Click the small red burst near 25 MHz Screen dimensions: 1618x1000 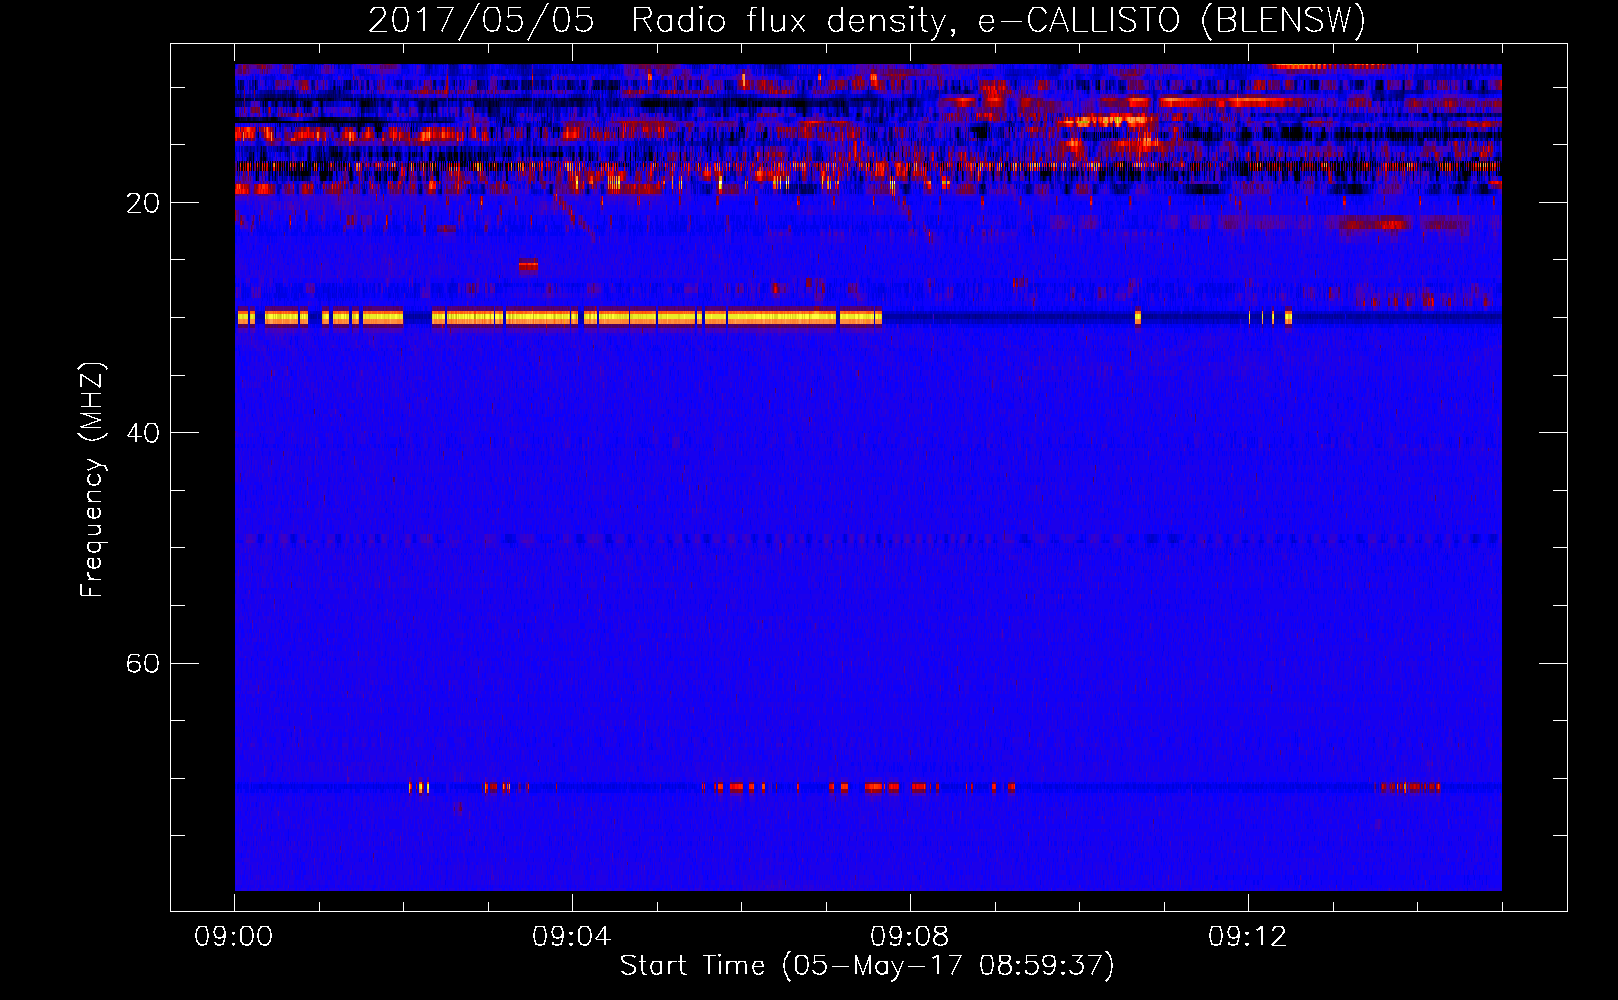pos(528,266)
